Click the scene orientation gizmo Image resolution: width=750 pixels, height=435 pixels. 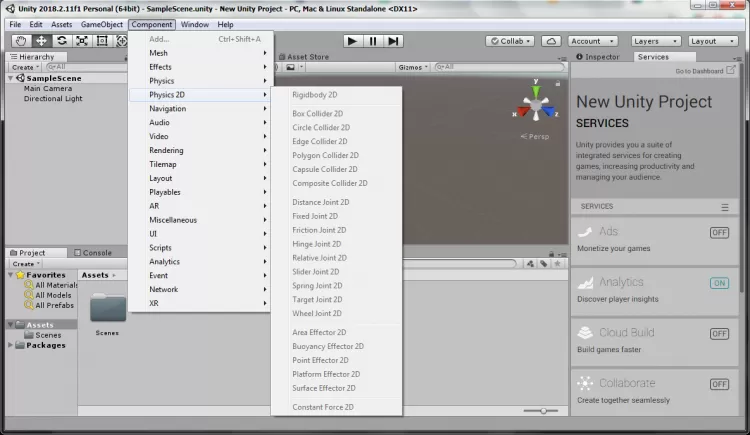tap(536, 103)
